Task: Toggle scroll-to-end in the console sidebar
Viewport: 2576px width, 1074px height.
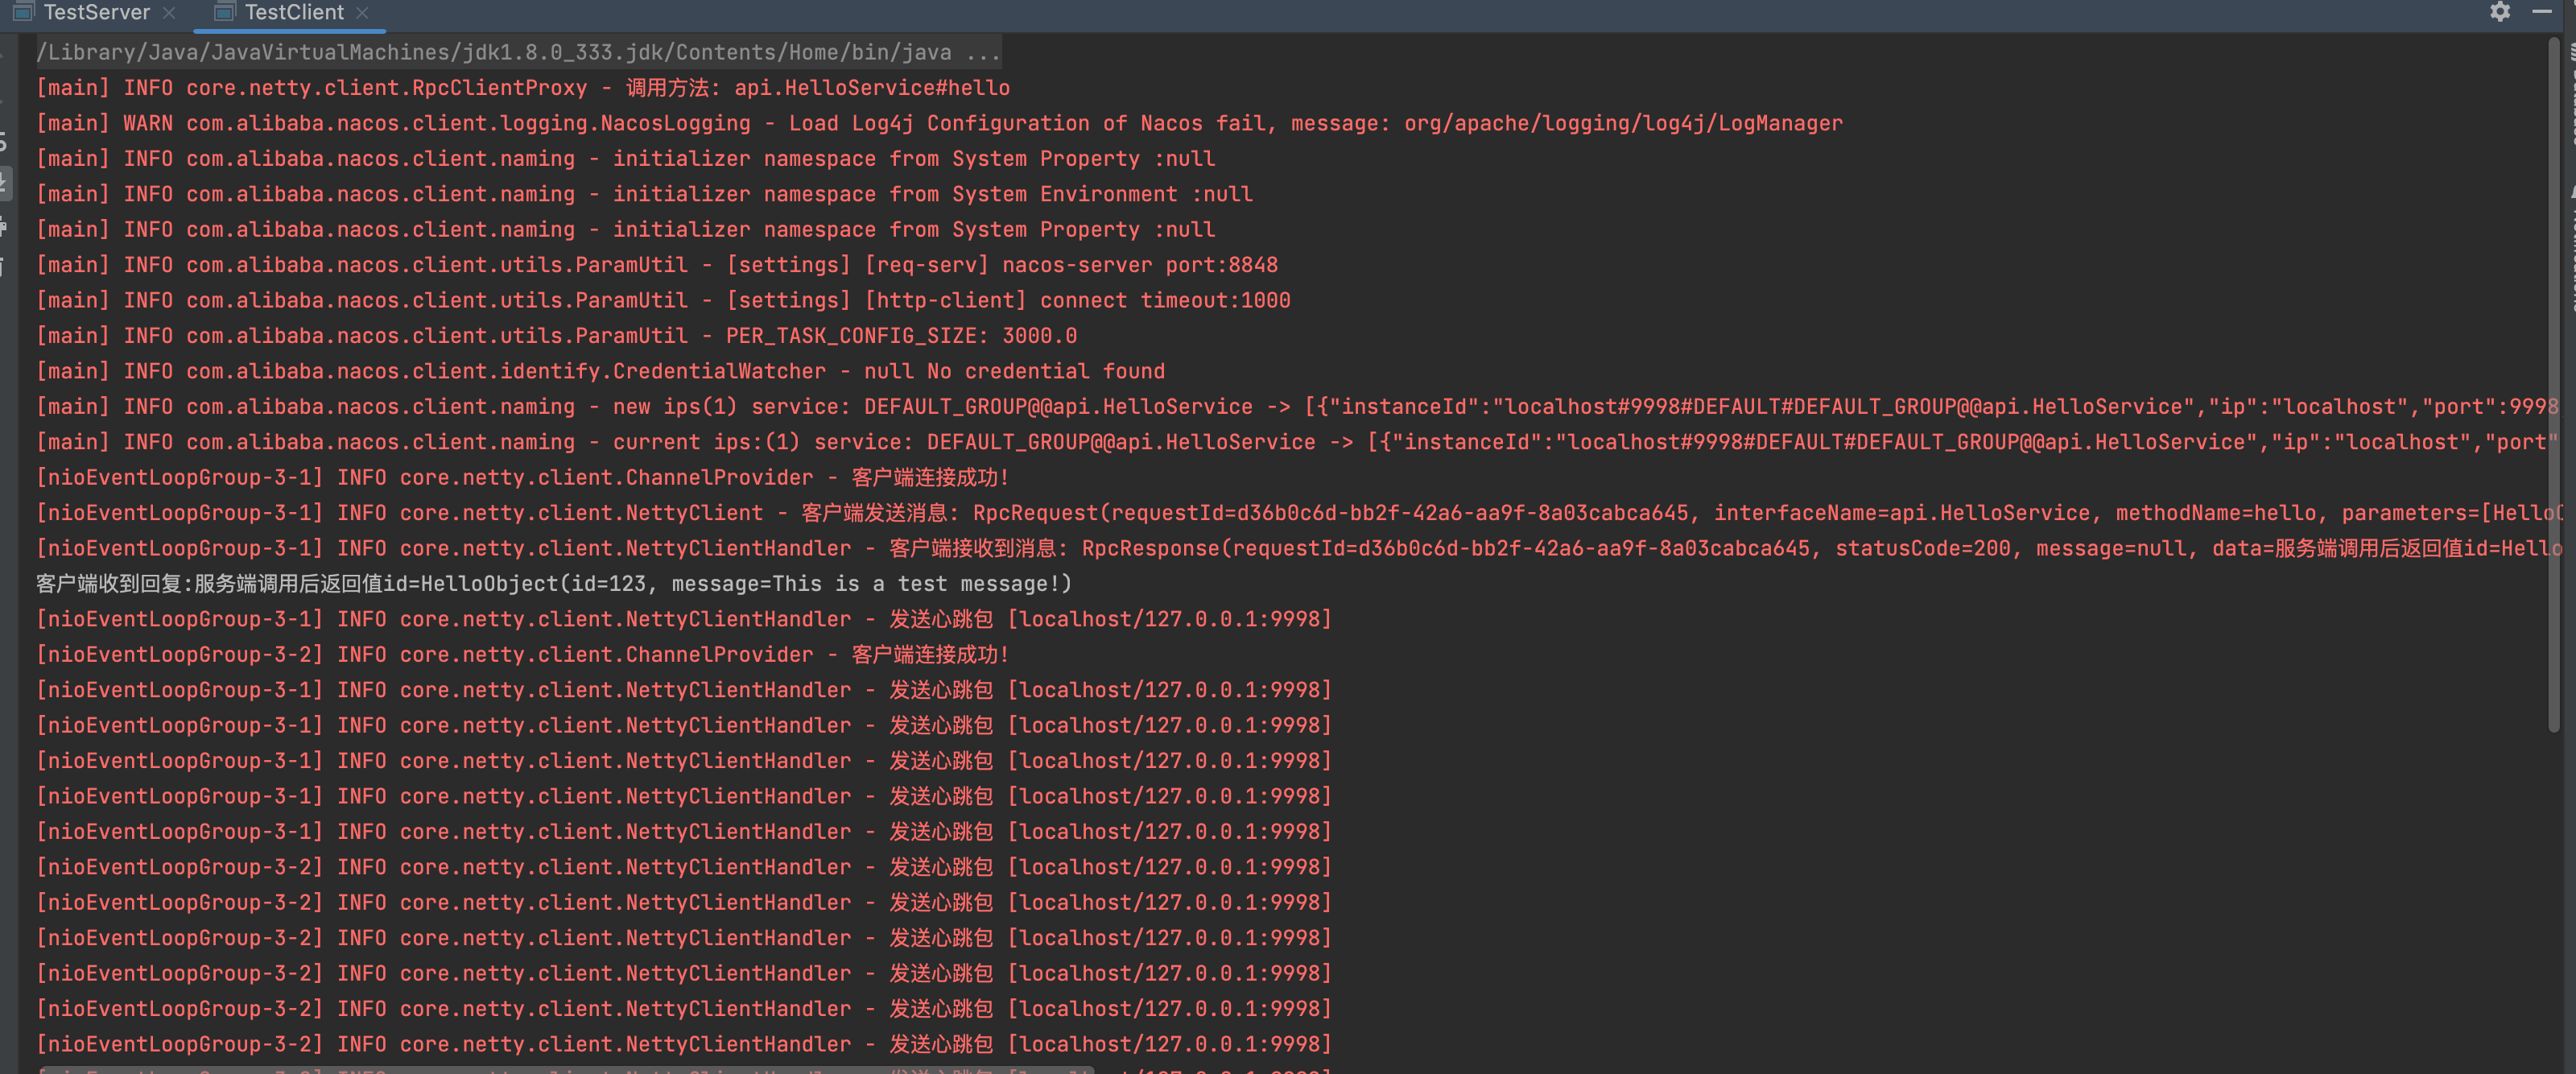Action: [4, 183]
